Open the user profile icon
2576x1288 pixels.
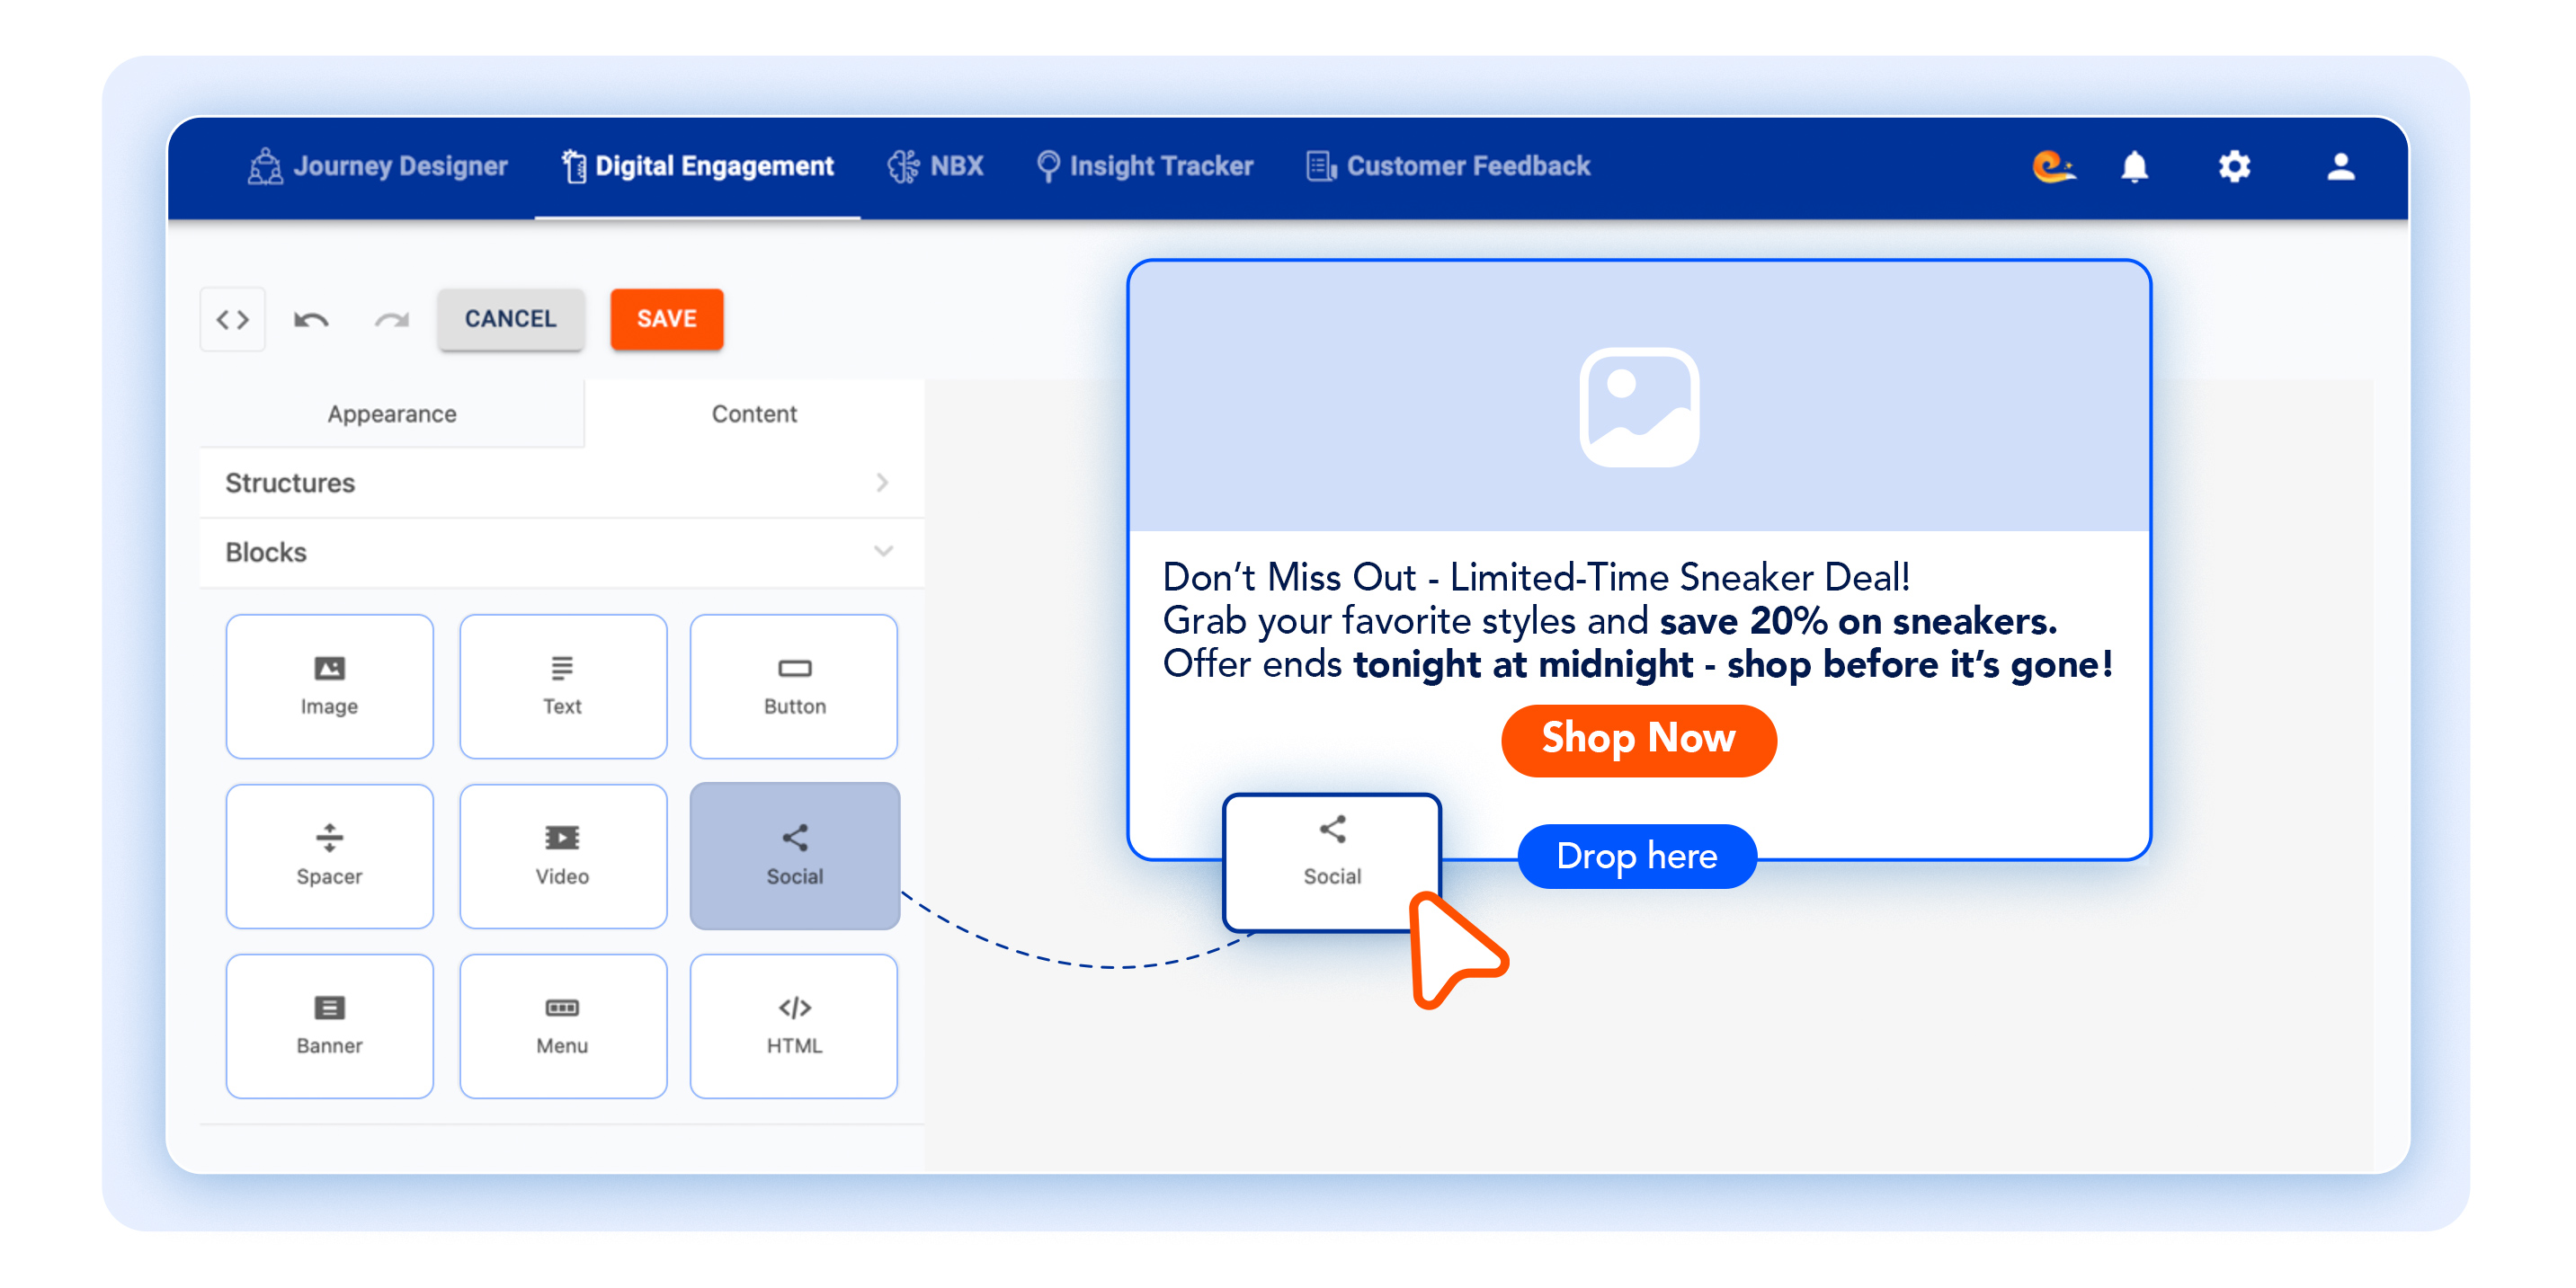point(2340,166)
